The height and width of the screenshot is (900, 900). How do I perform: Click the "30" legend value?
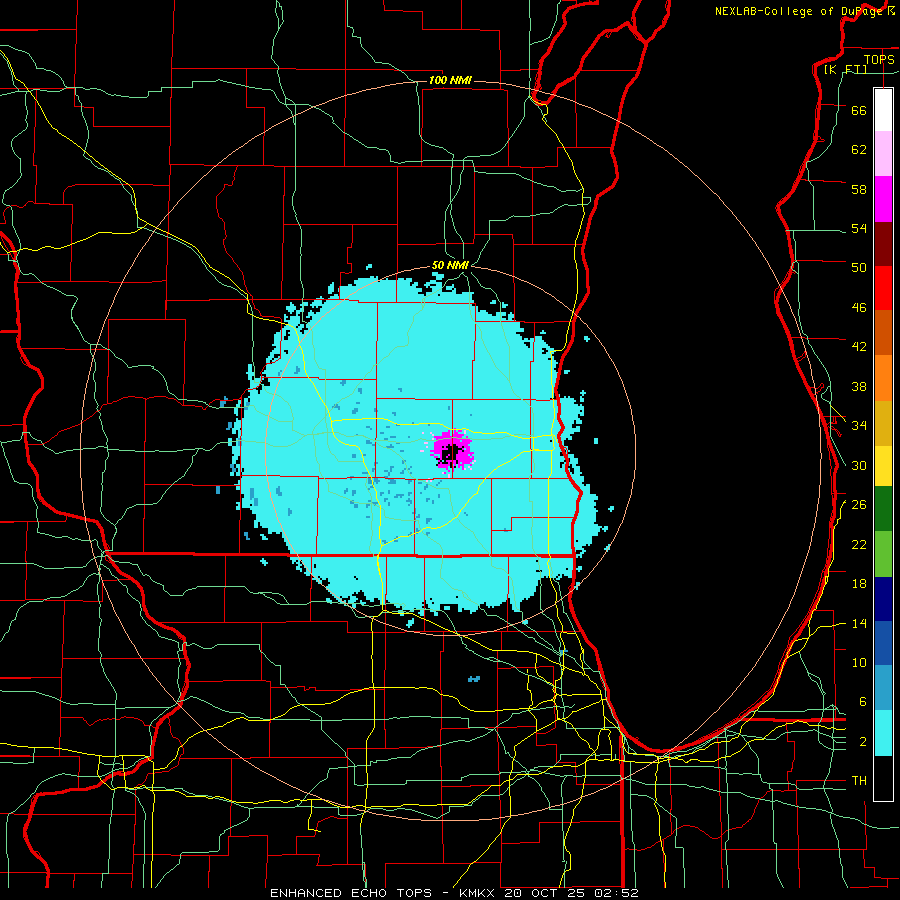click(x=859, y=465)
